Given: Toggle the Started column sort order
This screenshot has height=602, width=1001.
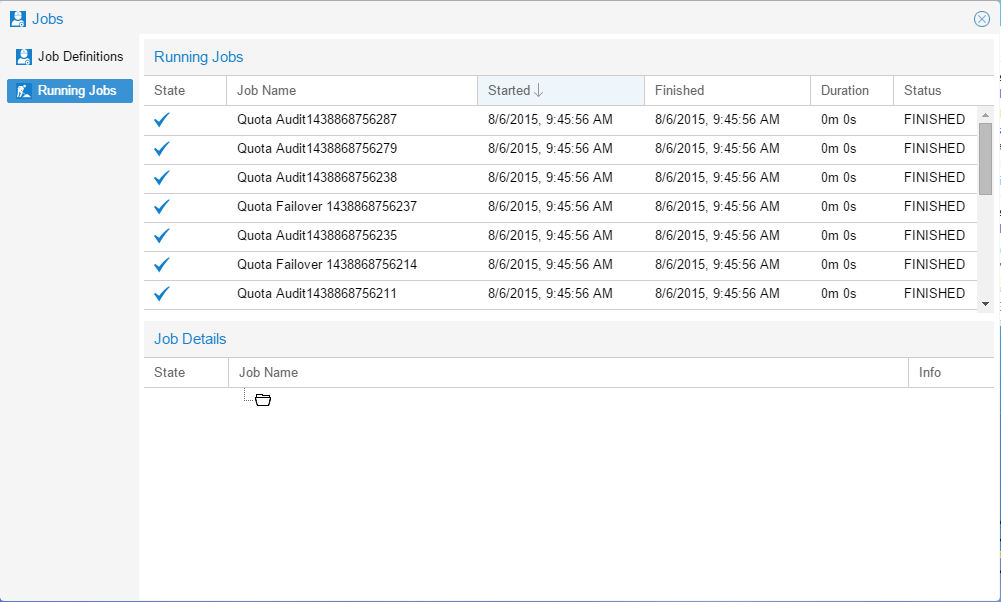Looking at the screenshot, I should click(x=561, y=91).
